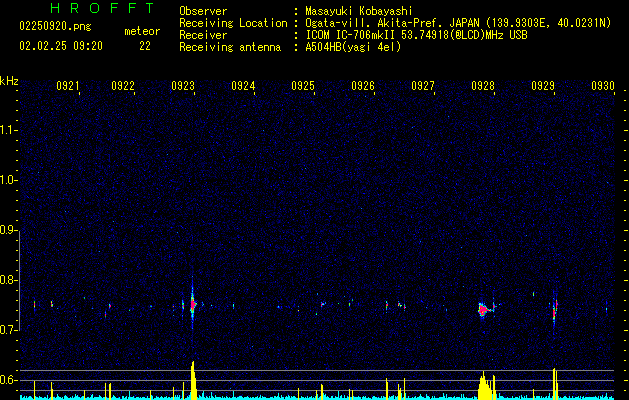Click the 0.6 kHz axis label
This screenshot has width=629, height=400.
pos(8,380)
